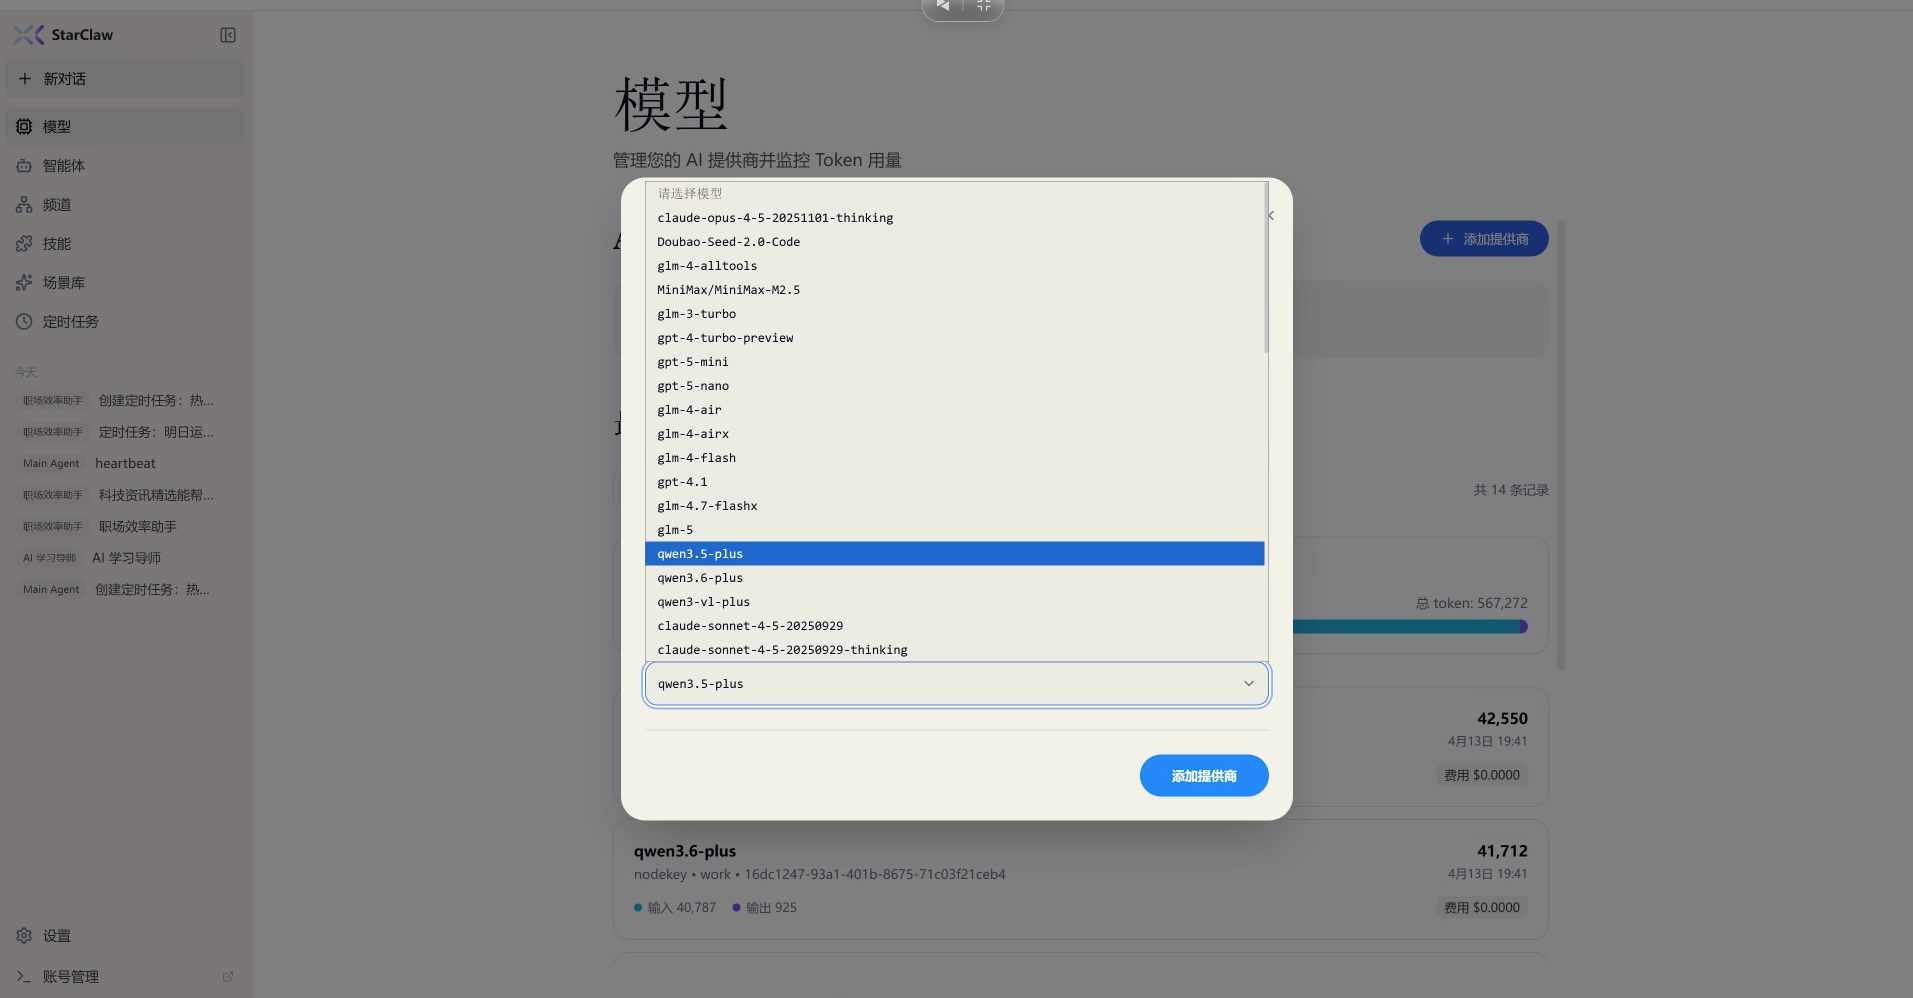Open the 职场效率助手 conversation
This screenshot has height=998, width=1913.
137,526
